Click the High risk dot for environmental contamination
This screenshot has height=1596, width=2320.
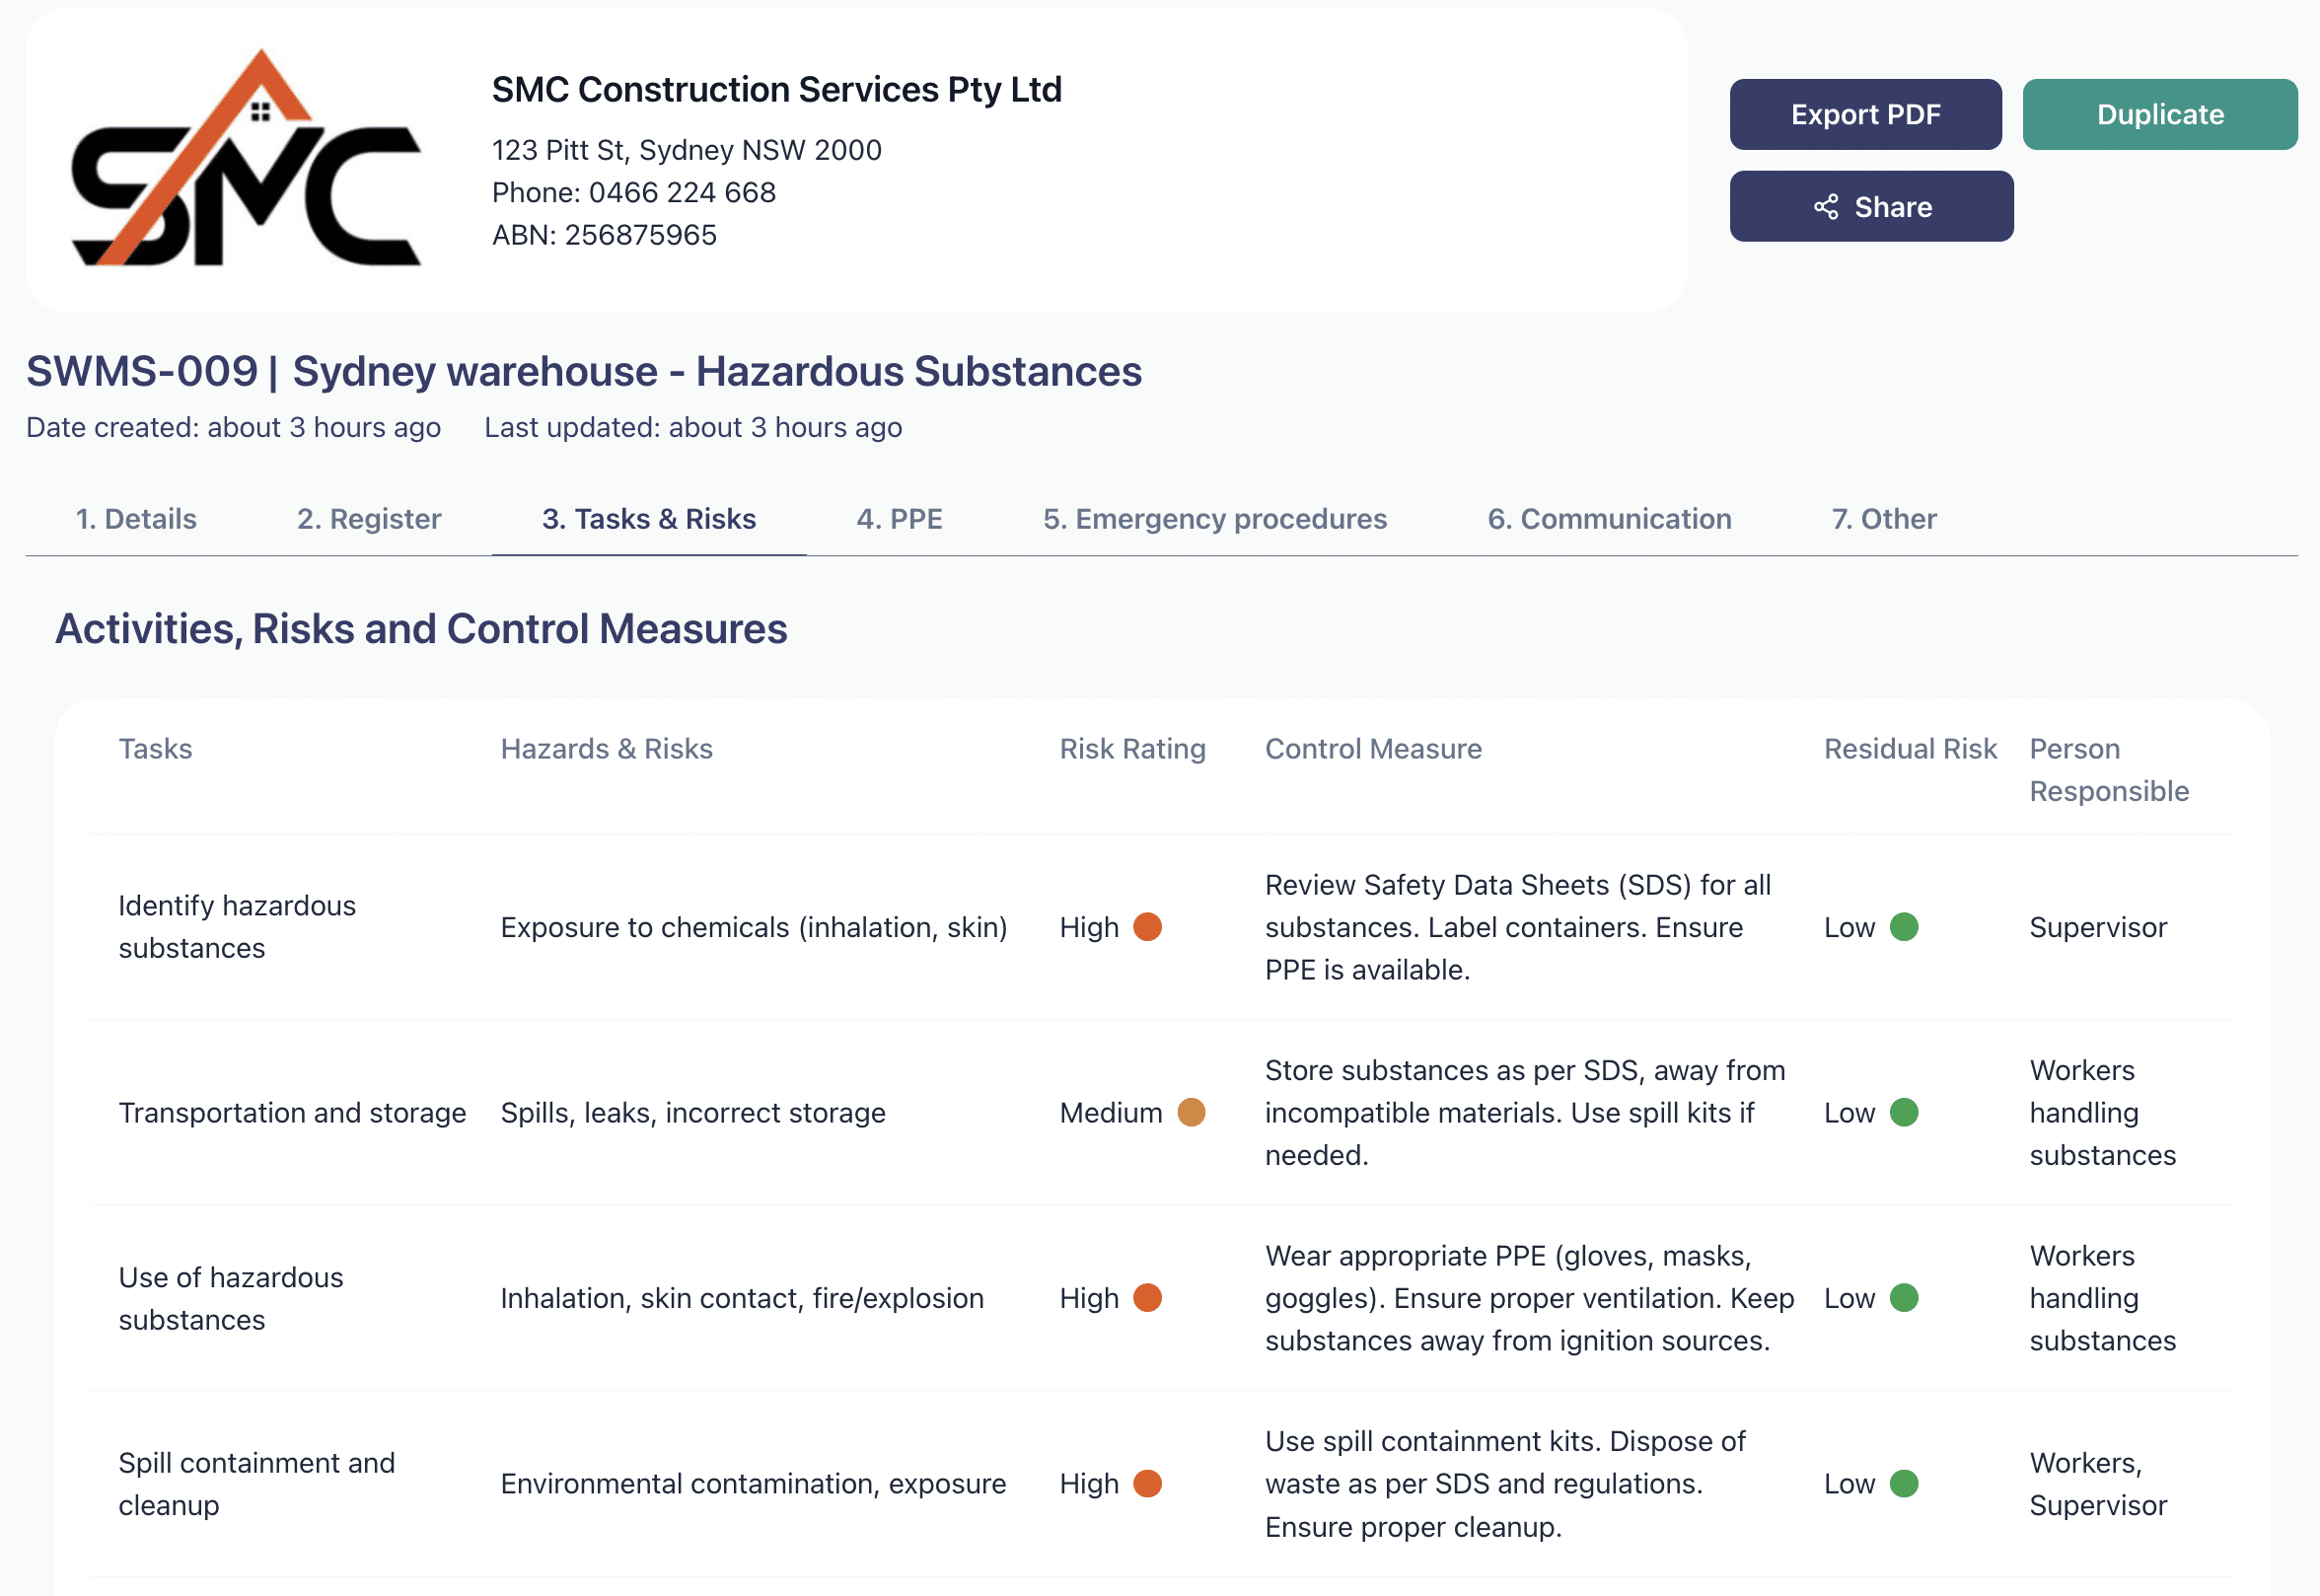(x=1148, y=1483)
